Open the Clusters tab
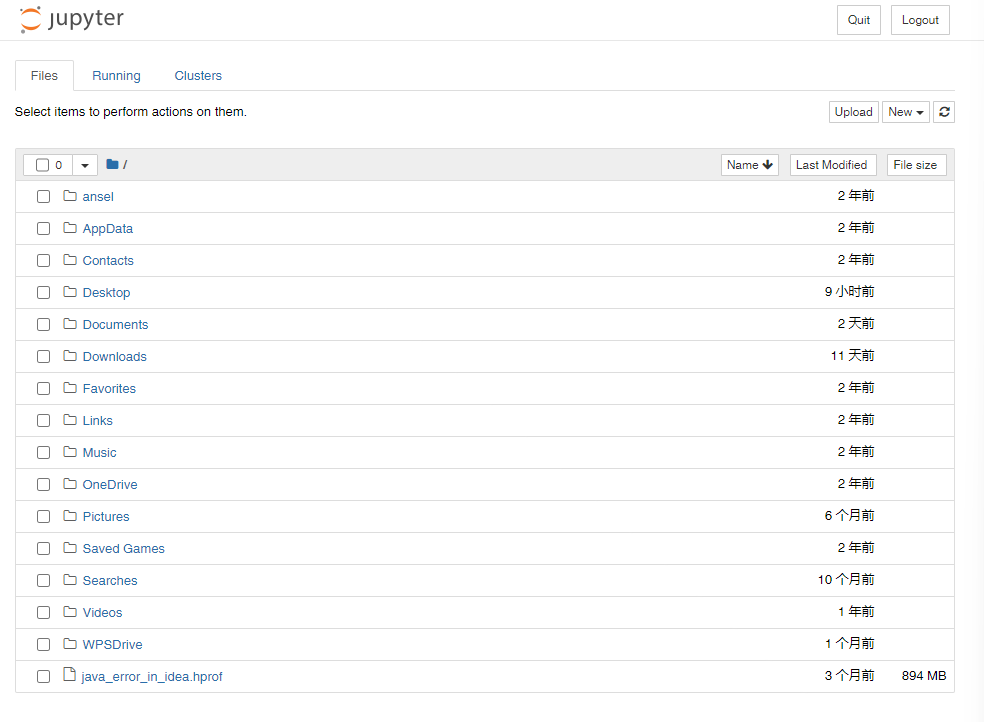984x722 pixels. pyautogui.click(x=198, y=76)
